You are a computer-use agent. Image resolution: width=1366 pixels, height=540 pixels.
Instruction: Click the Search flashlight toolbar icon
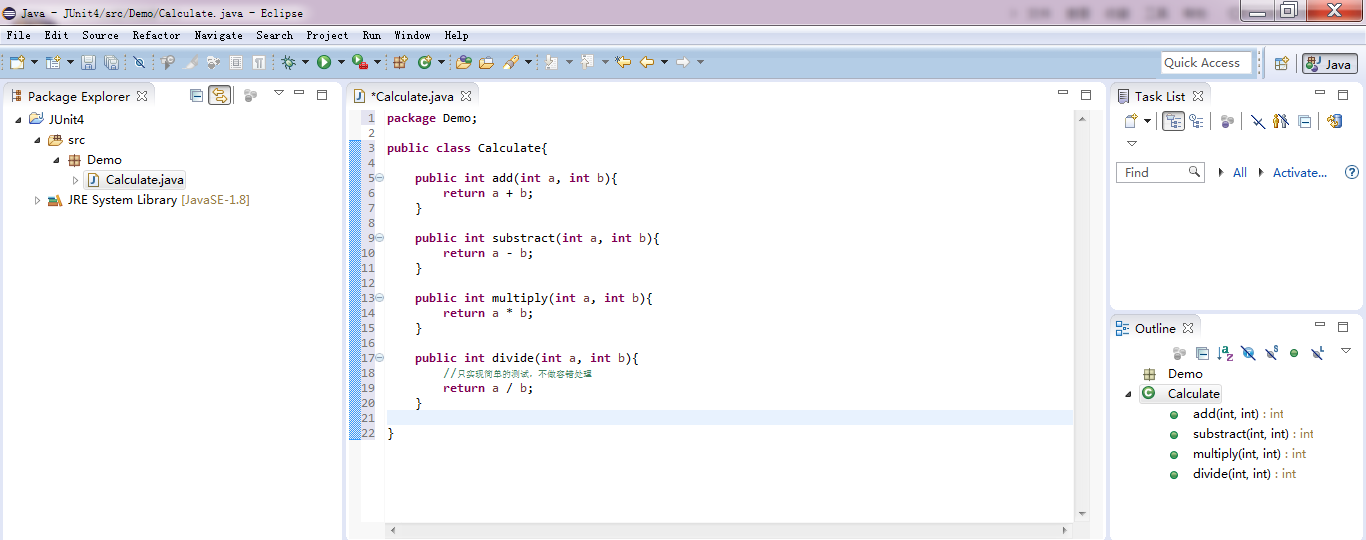(x=511, y=62)
